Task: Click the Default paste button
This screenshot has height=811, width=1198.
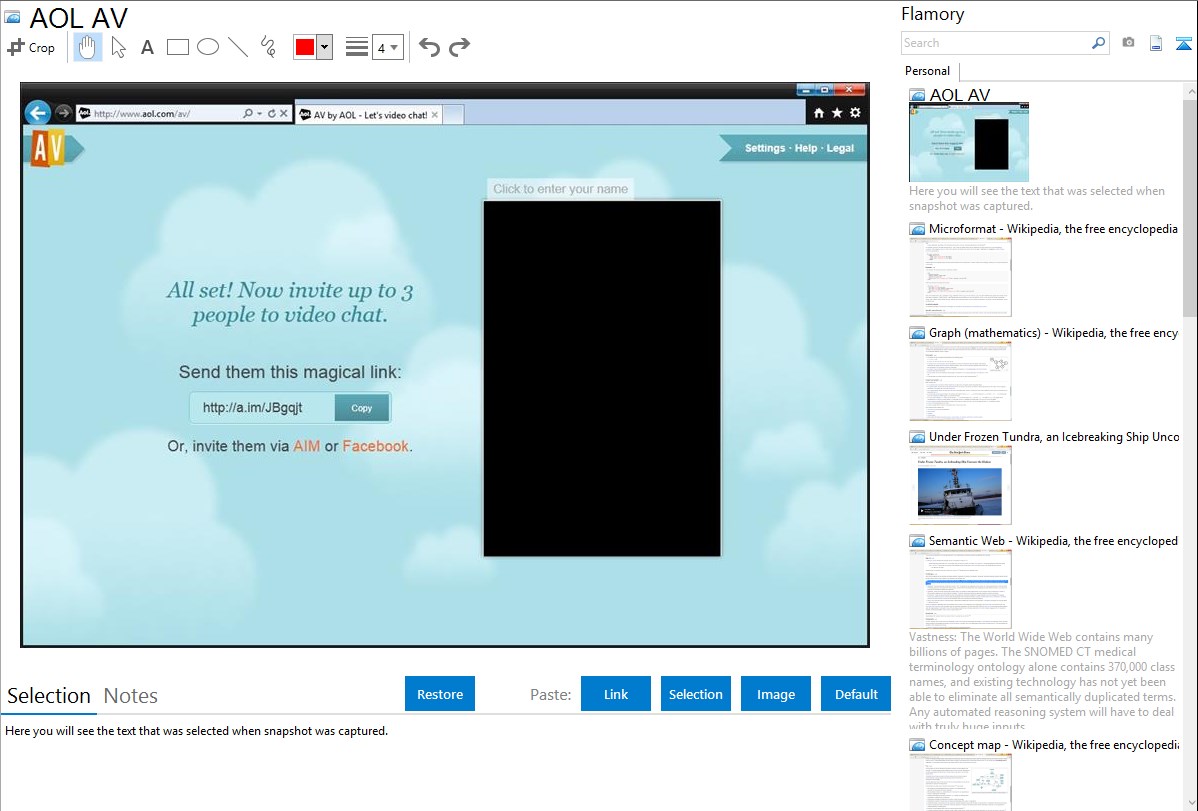Action: tap(856, 694)
